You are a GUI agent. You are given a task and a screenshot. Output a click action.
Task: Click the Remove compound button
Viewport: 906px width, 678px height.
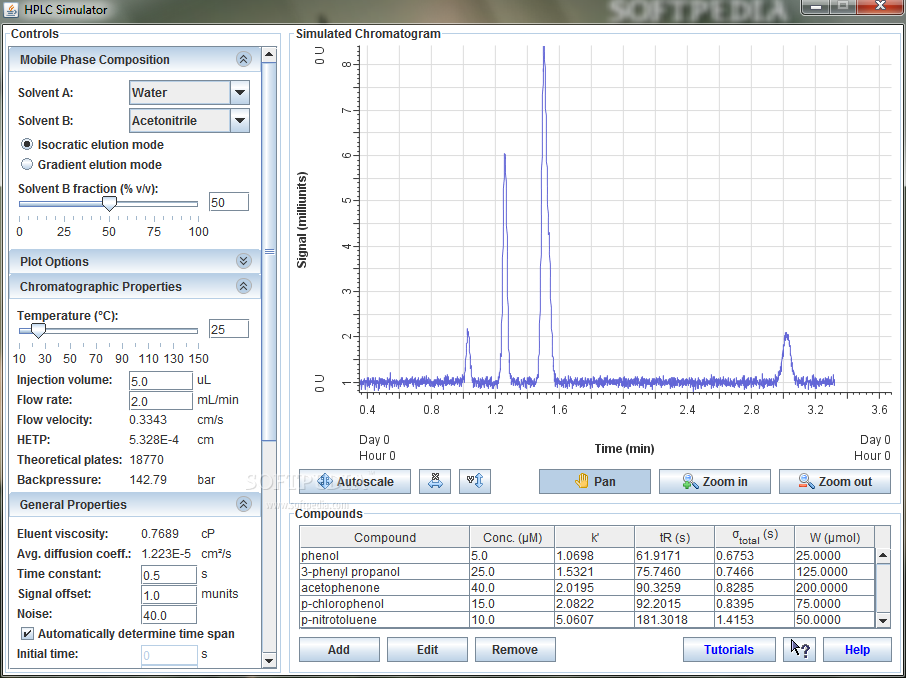pyautogui.click(x=515, y=650)
